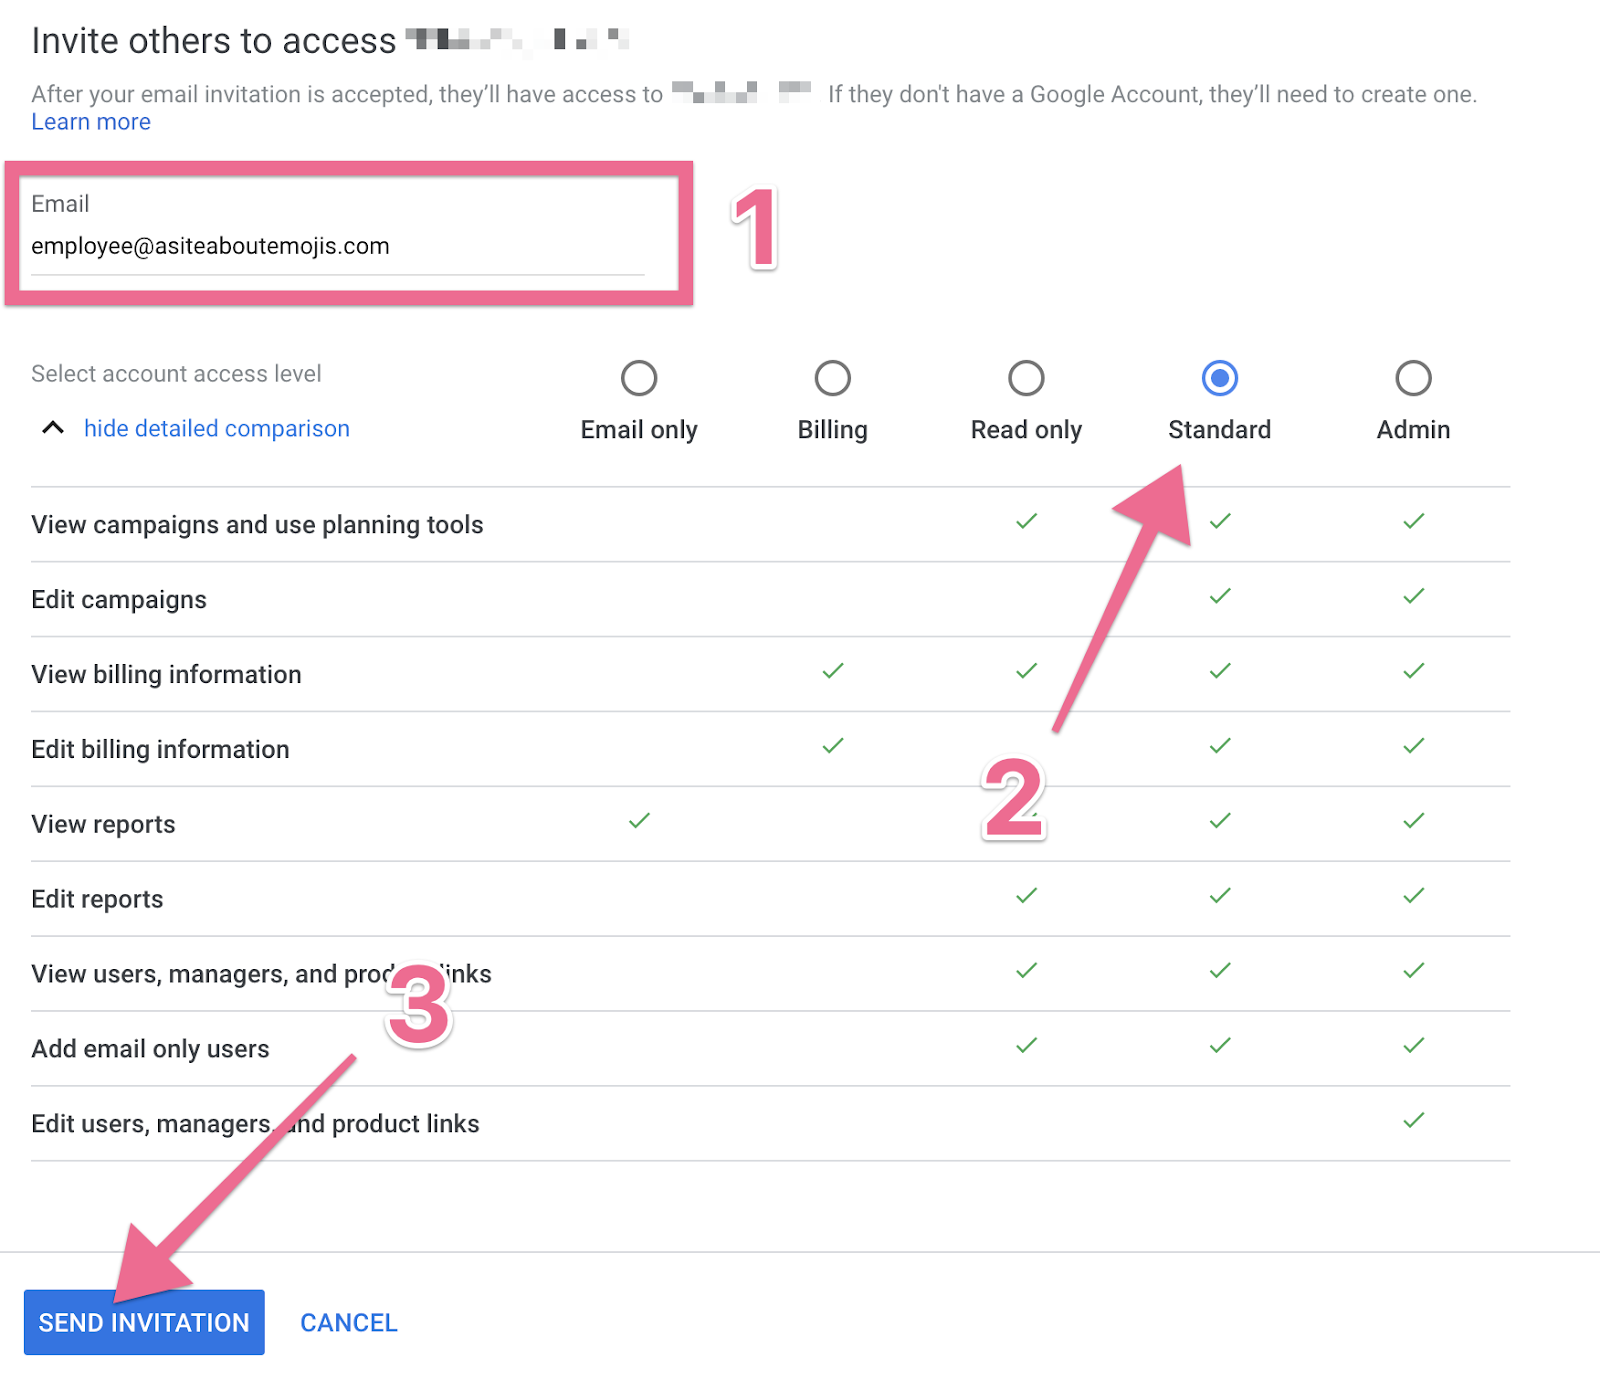
Task: Click the Email only checkmark for View reports
Action: [x=639, y=821]
